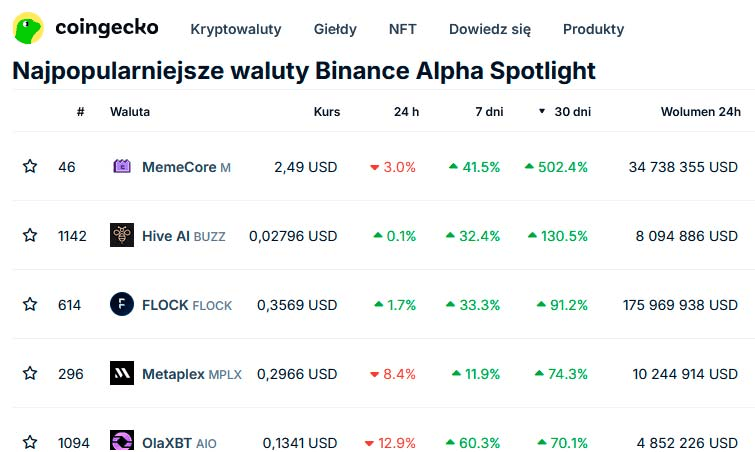This screenshot has width=755, height=452.
Task: Sort table by Wolumen 24h header
Action: pos(700,112)
